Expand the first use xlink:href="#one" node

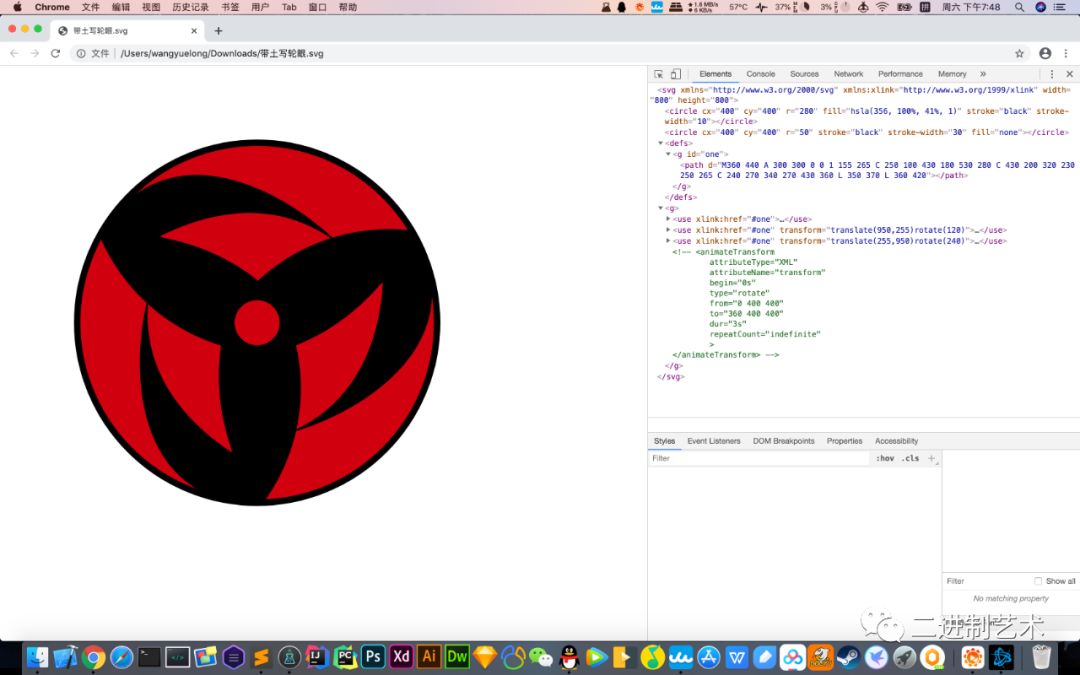click(668, 219)
